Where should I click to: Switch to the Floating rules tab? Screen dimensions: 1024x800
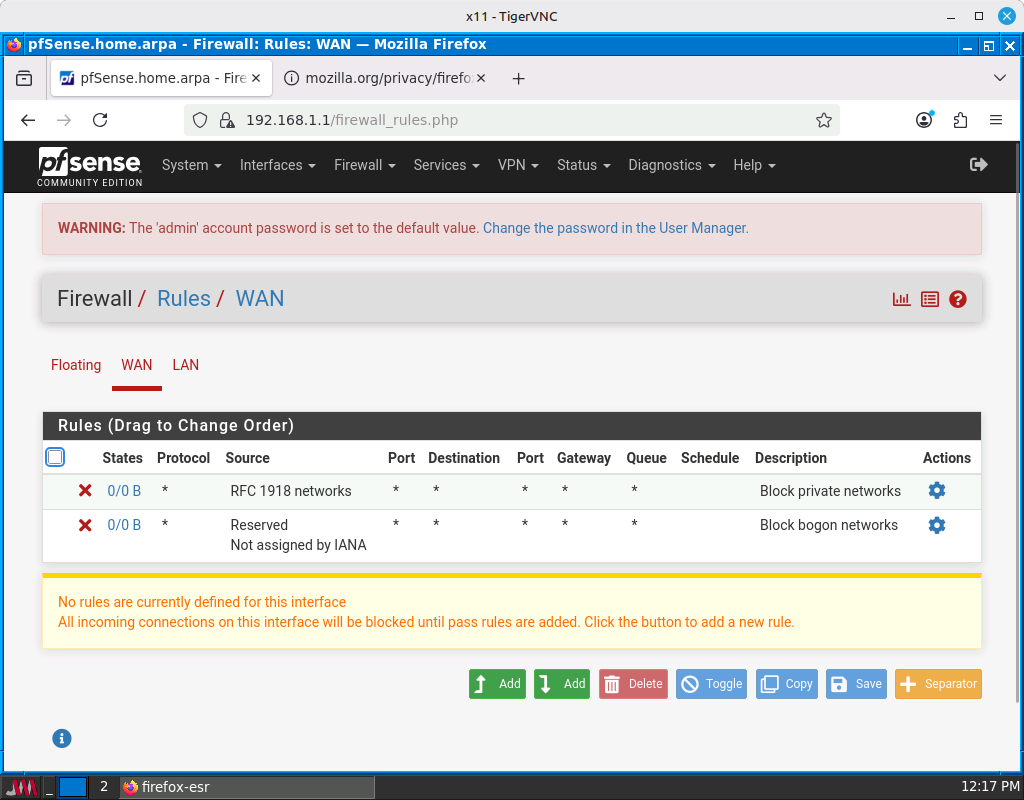(x=76, y=365)
